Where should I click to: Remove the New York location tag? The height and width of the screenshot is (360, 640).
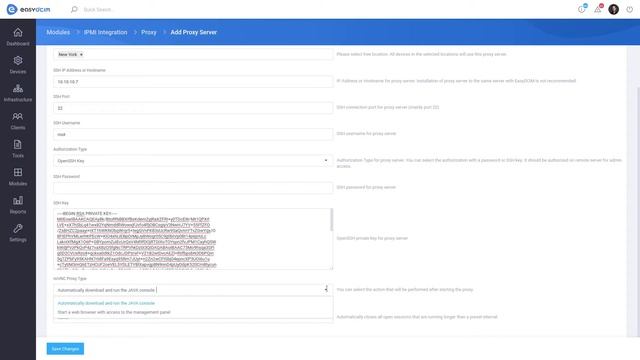(x=81, y=54)
